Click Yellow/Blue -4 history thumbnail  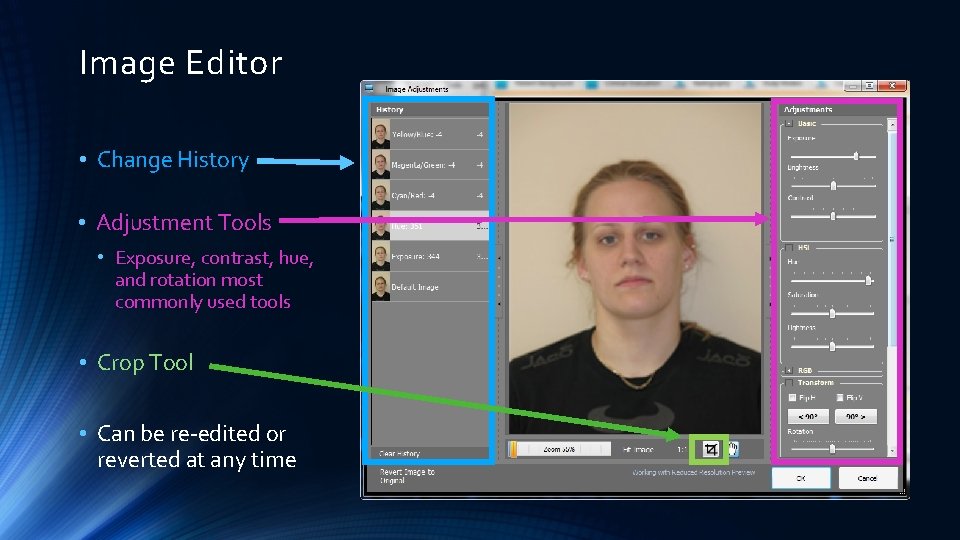380,134
